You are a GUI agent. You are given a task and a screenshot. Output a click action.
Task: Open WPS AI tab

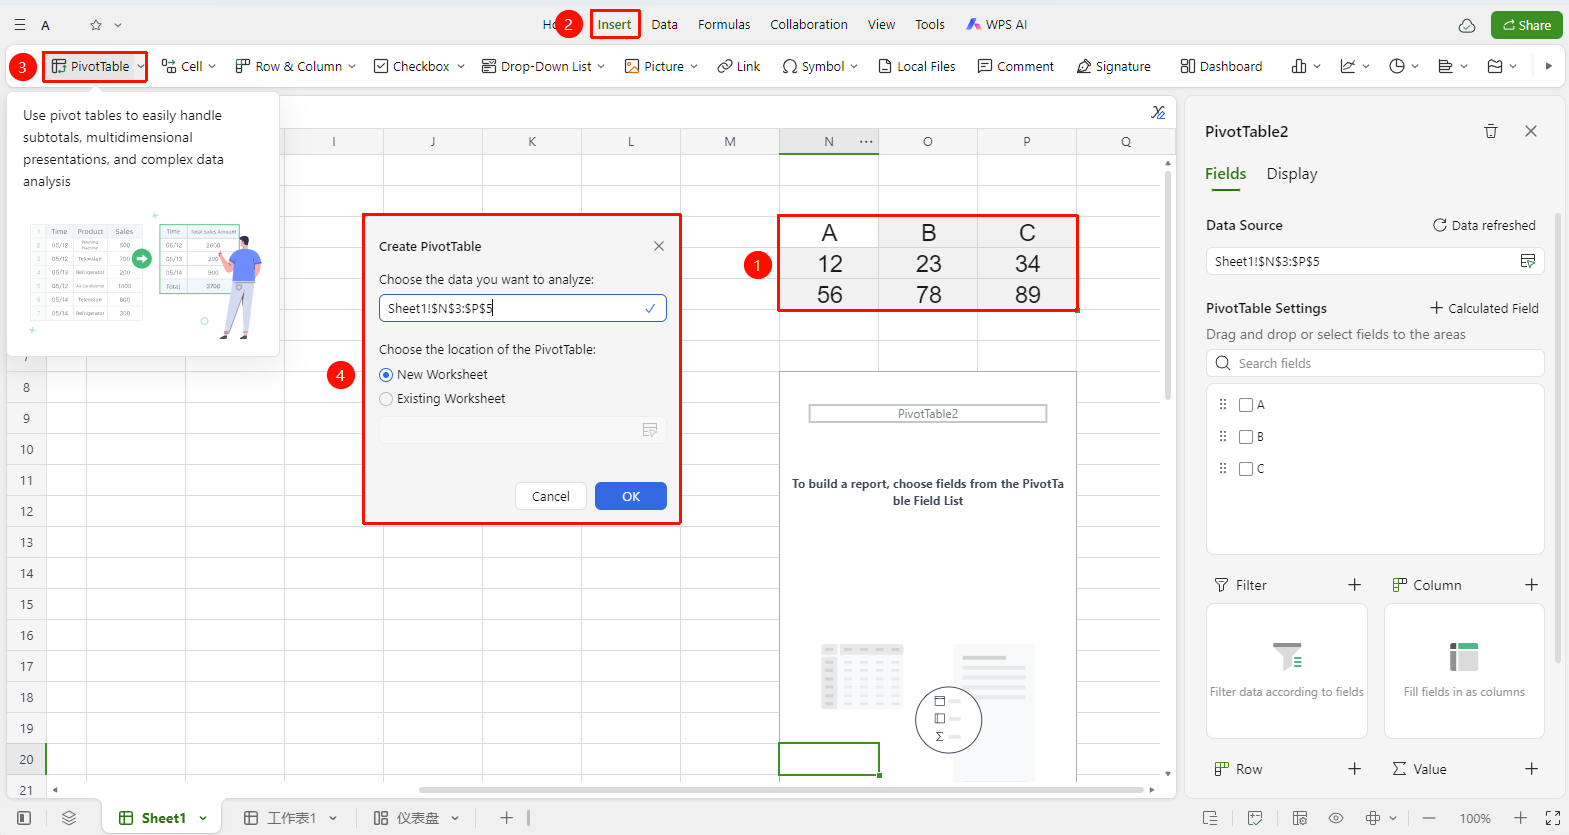[x=996, y=24]
